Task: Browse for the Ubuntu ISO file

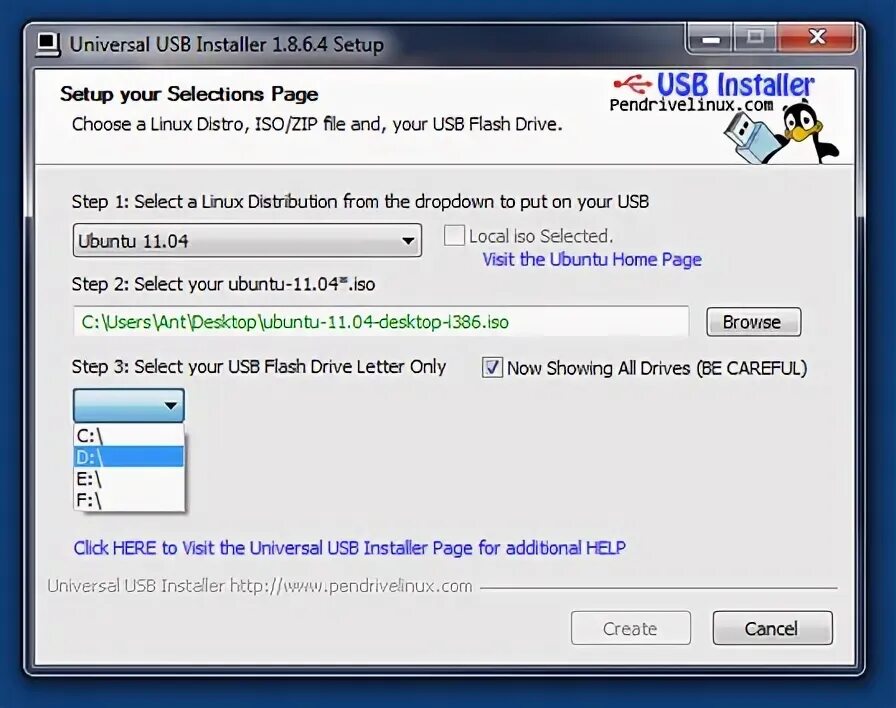Action: 753,322
